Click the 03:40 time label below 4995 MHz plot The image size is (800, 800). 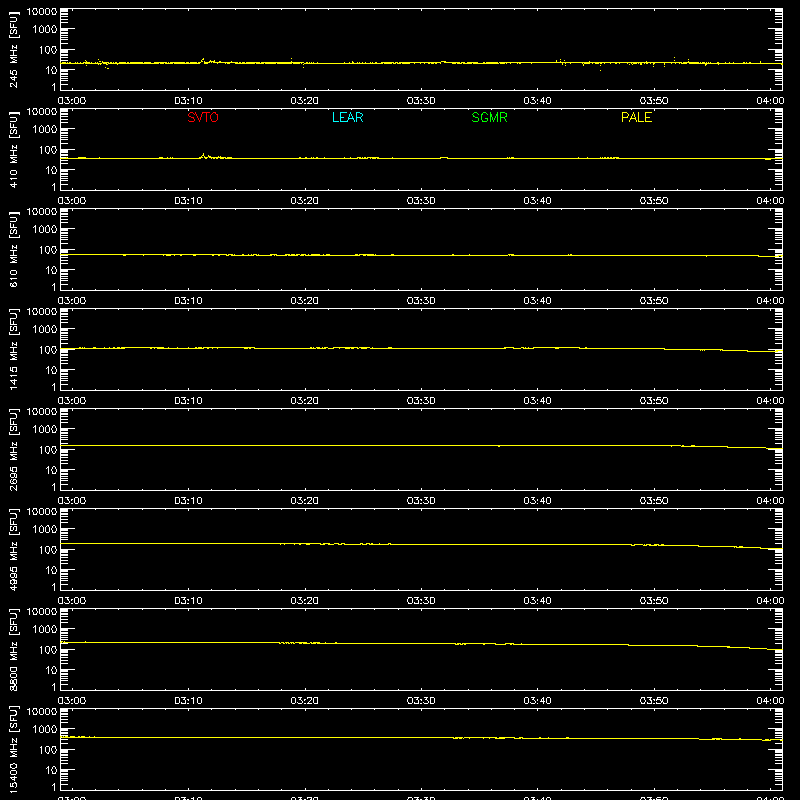click(x=537, y=601)
